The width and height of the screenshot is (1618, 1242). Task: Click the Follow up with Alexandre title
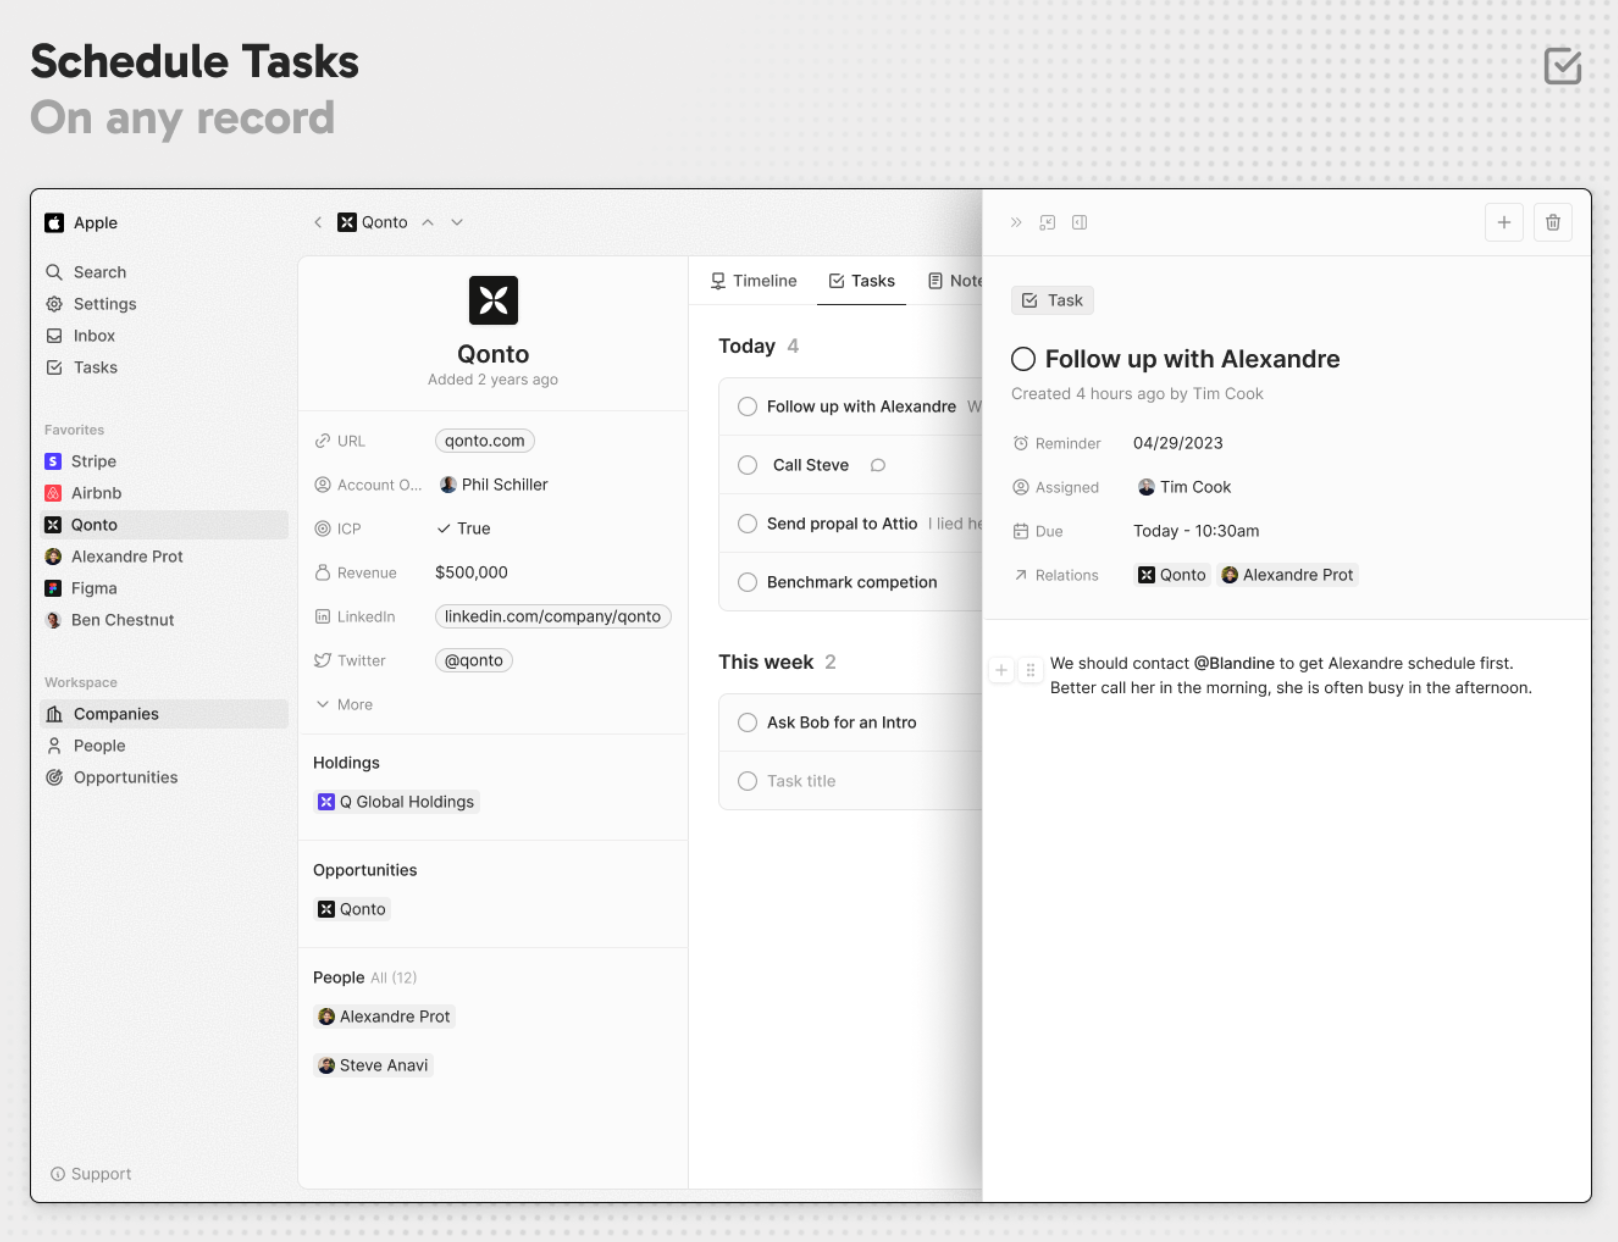pyautogui.click(x=1192, y=359)
